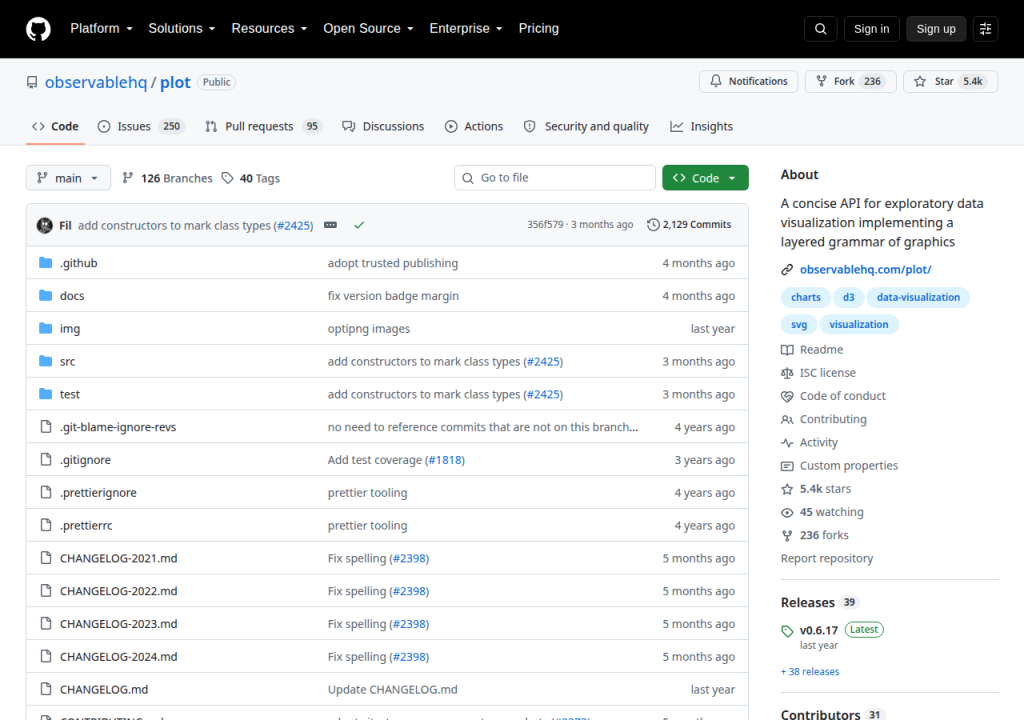Expand the Platform menu

click(101, 29)
